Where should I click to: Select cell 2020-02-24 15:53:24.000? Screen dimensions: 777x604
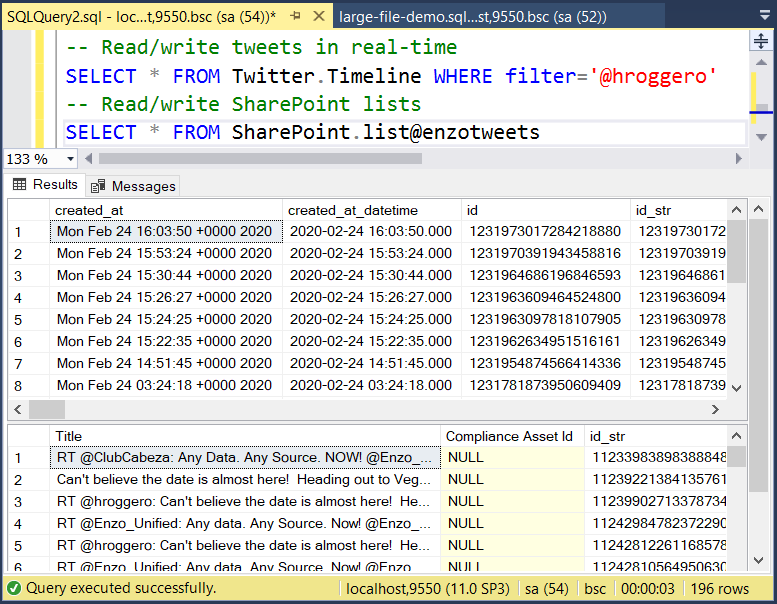[372, 253]
